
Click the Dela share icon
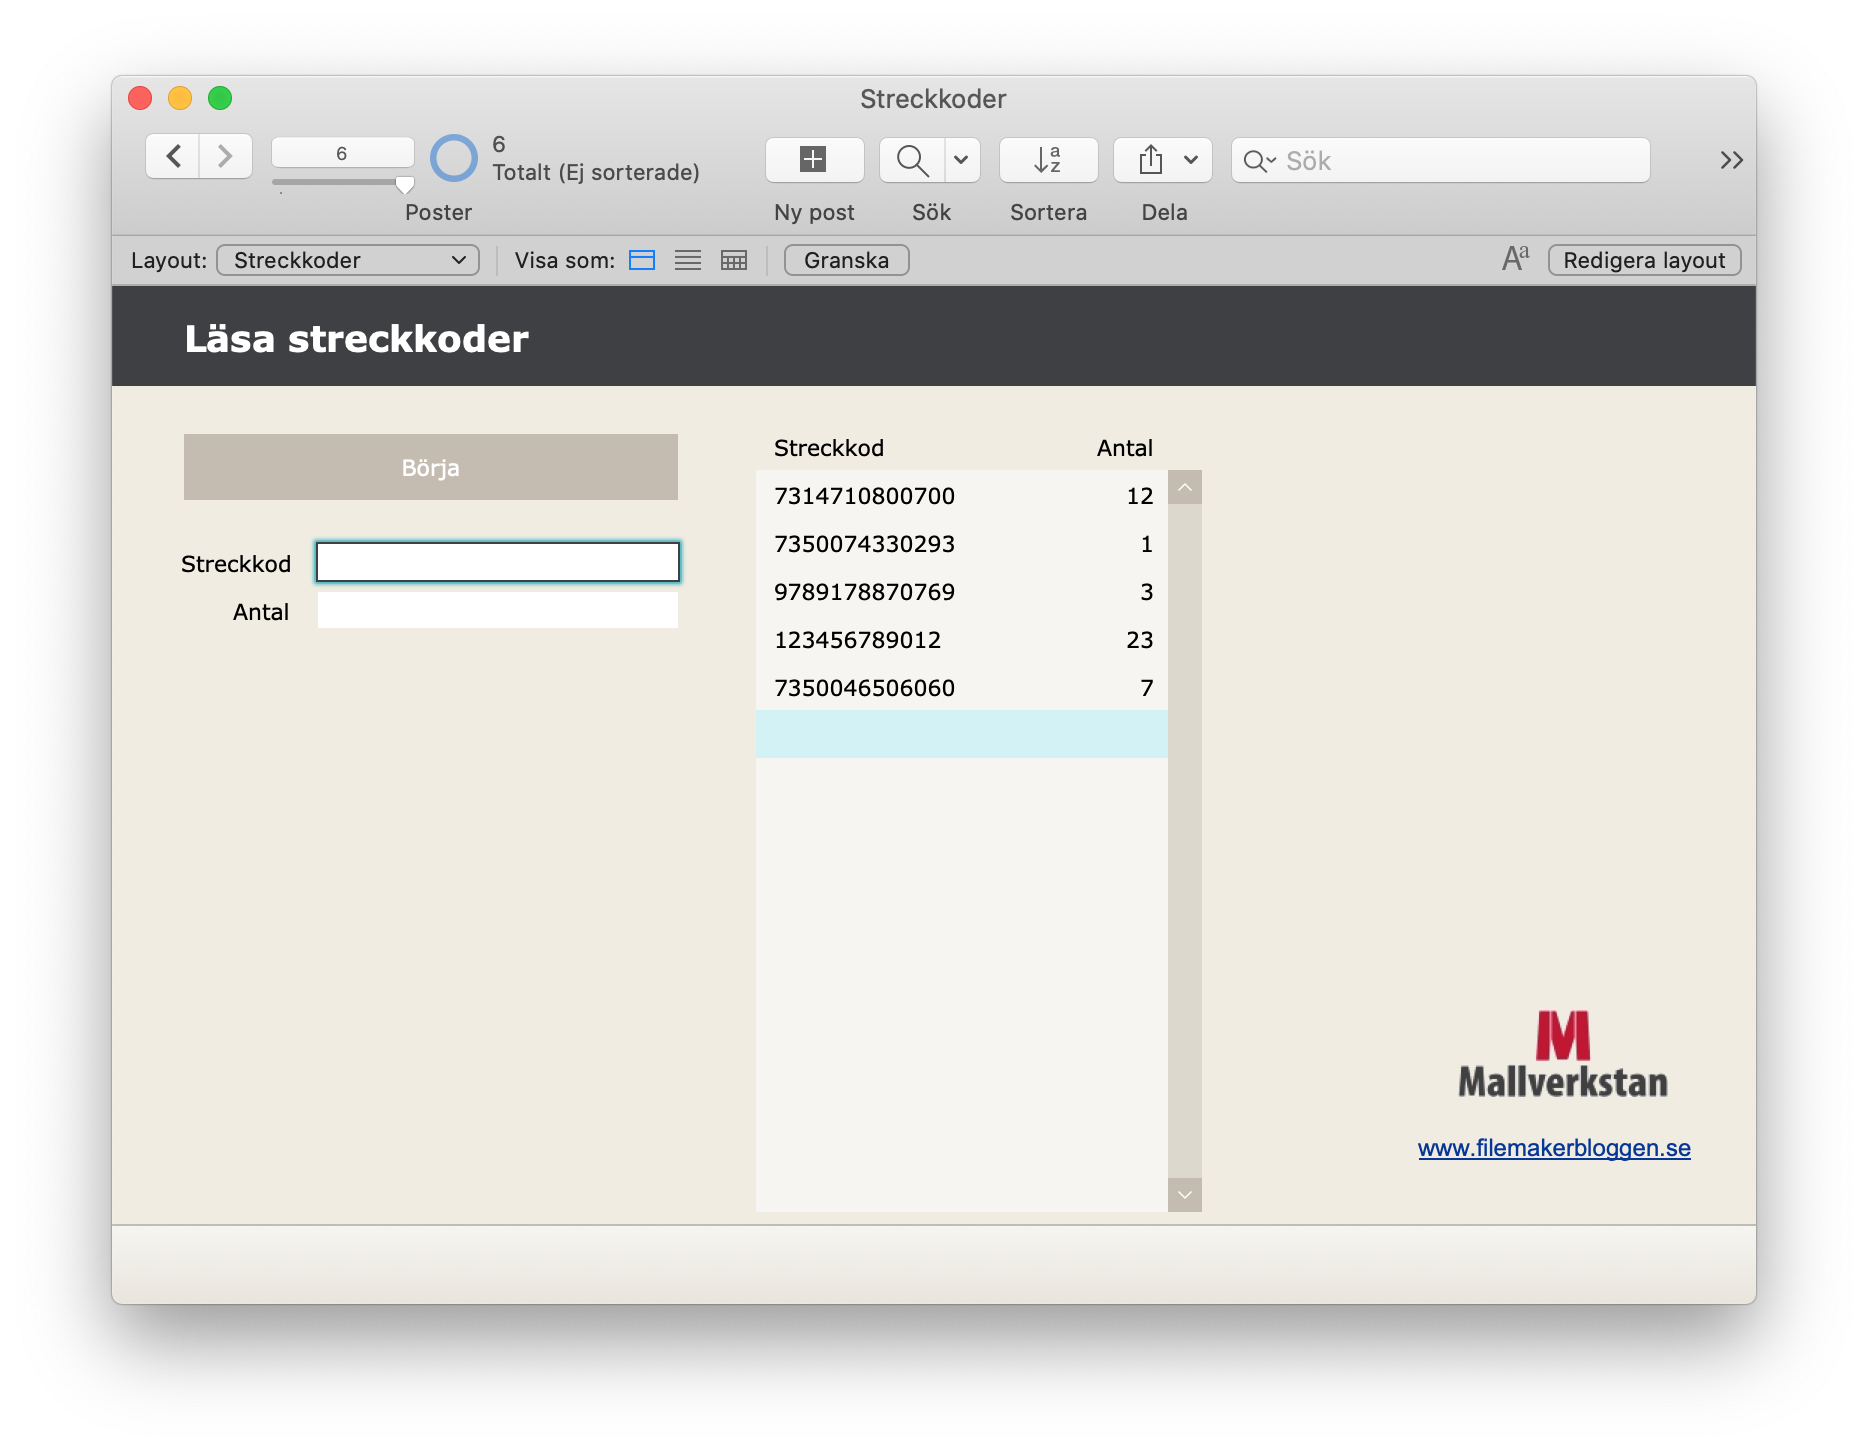[1151, 160]
